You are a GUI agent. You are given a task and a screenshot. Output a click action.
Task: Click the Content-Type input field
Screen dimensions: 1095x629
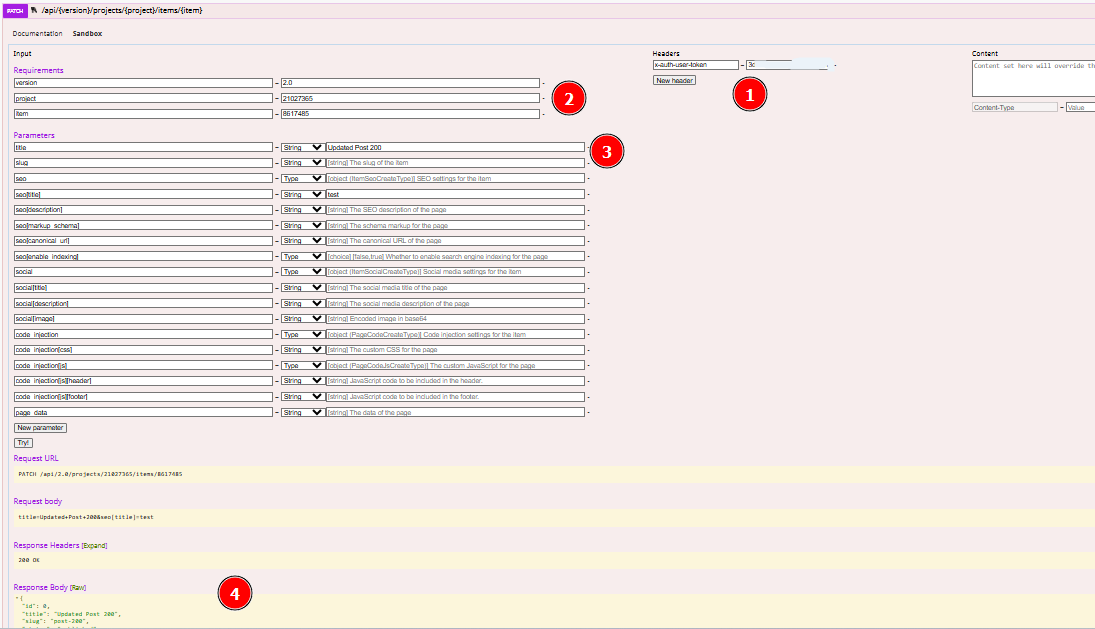(1015, 108)
